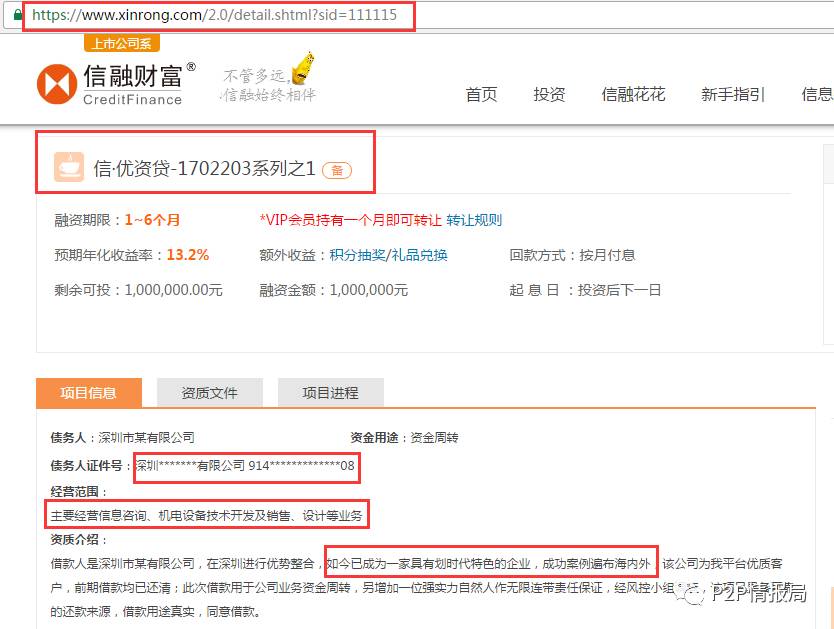The width and height of the screenshot is (834, 629).
Task: Switch to the 资质文件 tab
Action: coord(210,393)
